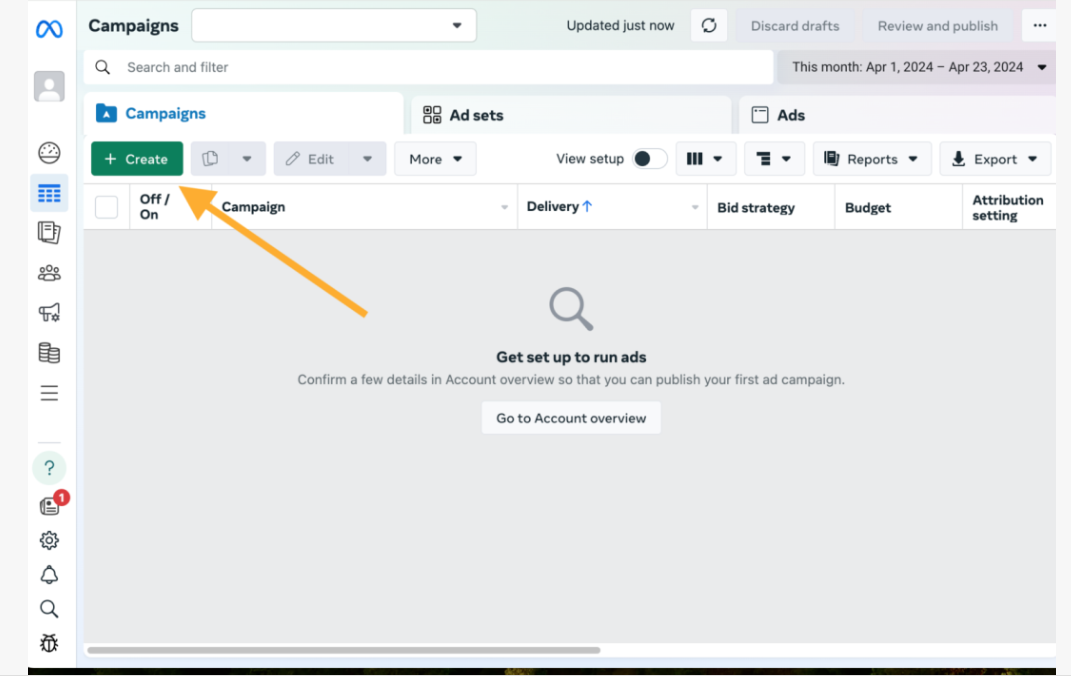The width and height of the screenshot is (1071, 676).
Task: Click the sidebar Search magnifier icon
Action: click(x=49, y=608)
